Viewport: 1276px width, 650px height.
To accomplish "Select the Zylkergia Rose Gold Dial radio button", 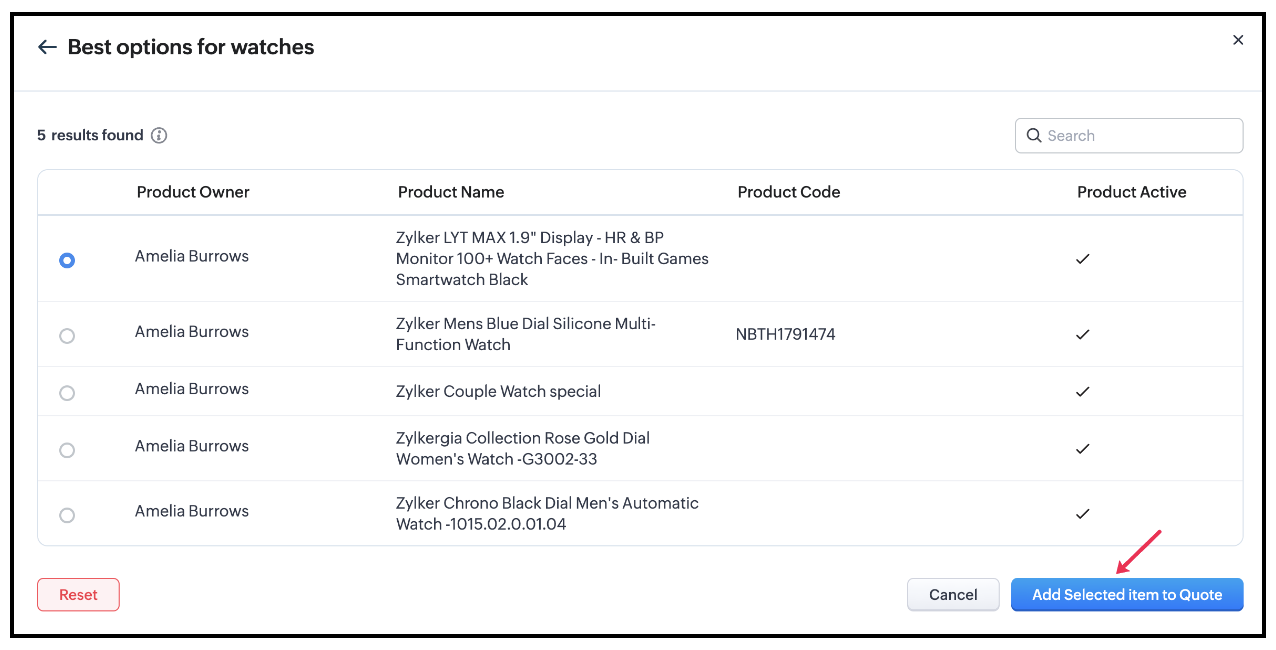I will (67, 450).
